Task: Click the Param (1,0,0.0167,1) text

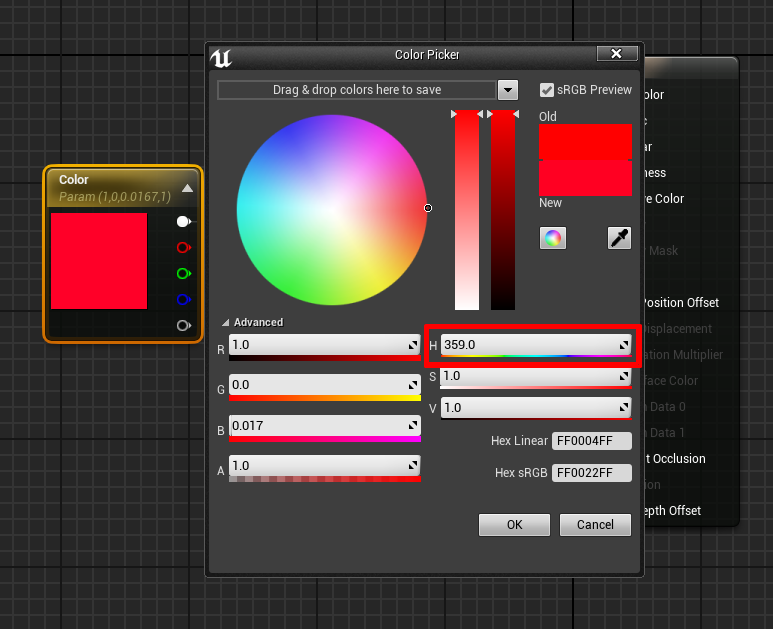Action: [x=115, y=197]
